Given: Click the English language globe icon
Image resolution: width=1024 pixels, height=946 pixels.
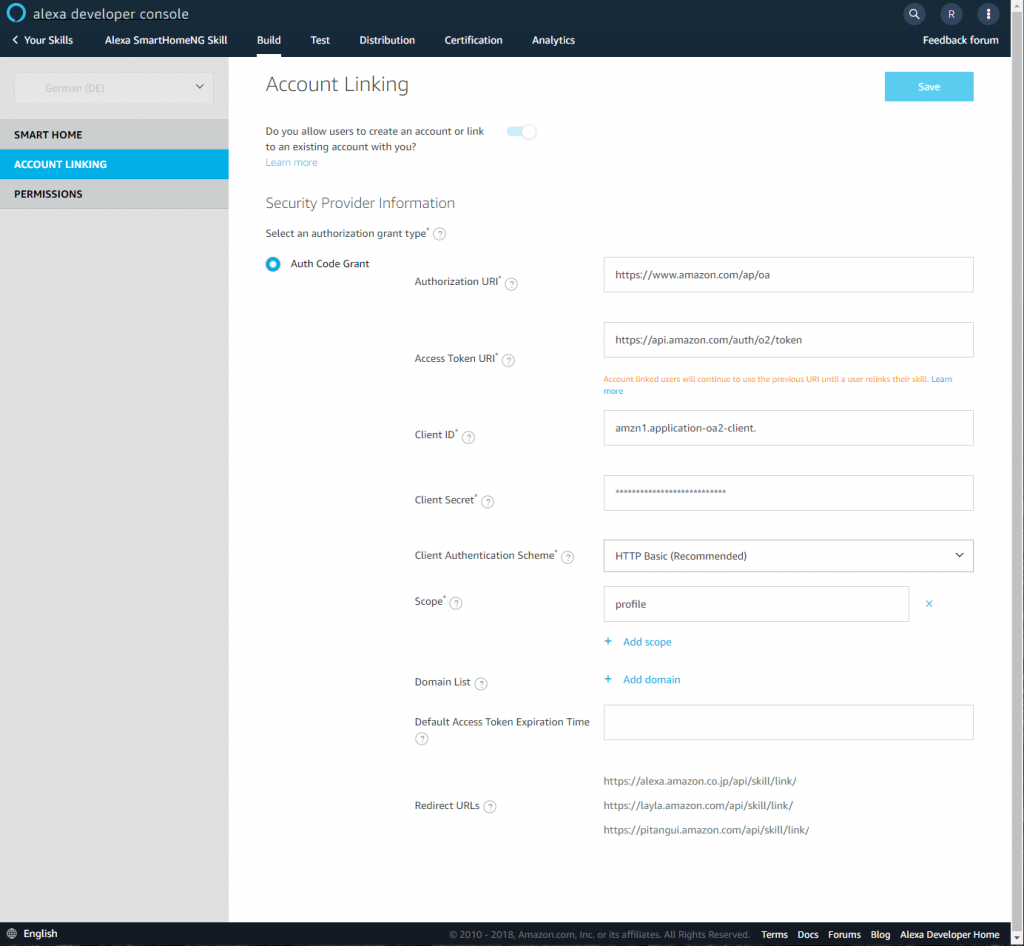Looking at the screenshot, I should pos(11,933).
